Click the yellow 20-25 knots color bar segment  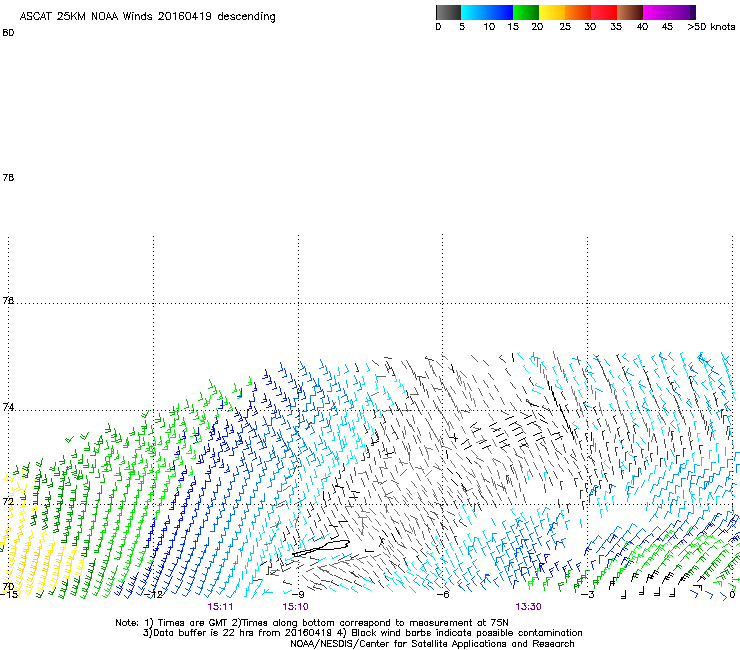552,12
